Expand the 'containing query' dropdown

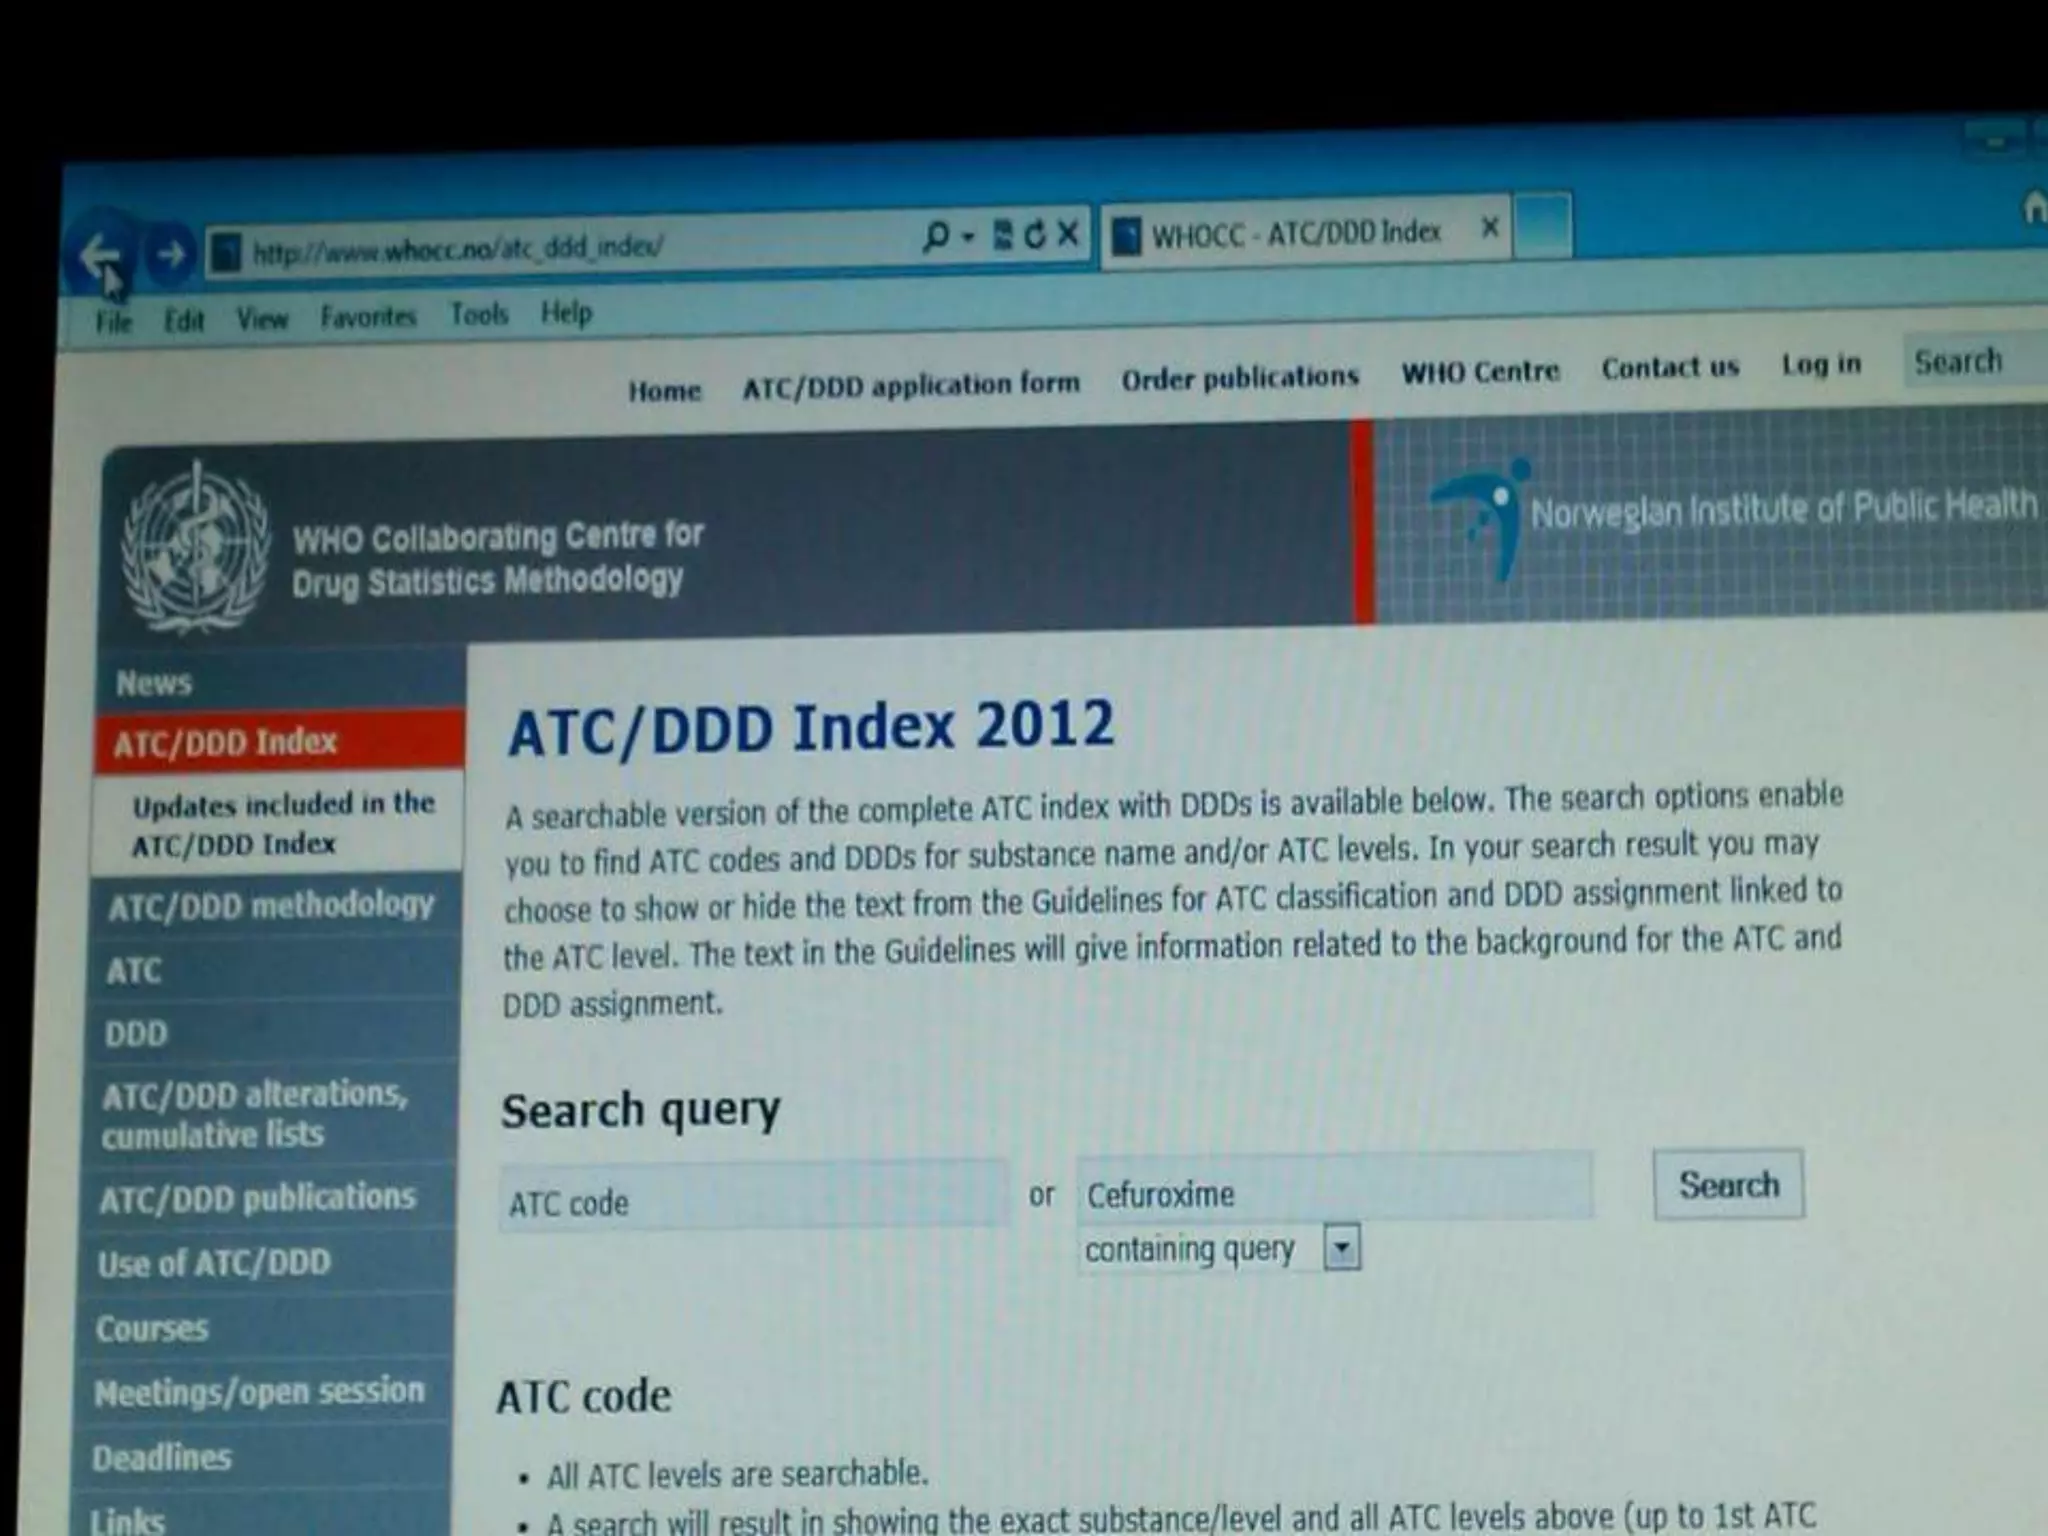coord(1342,1248)
